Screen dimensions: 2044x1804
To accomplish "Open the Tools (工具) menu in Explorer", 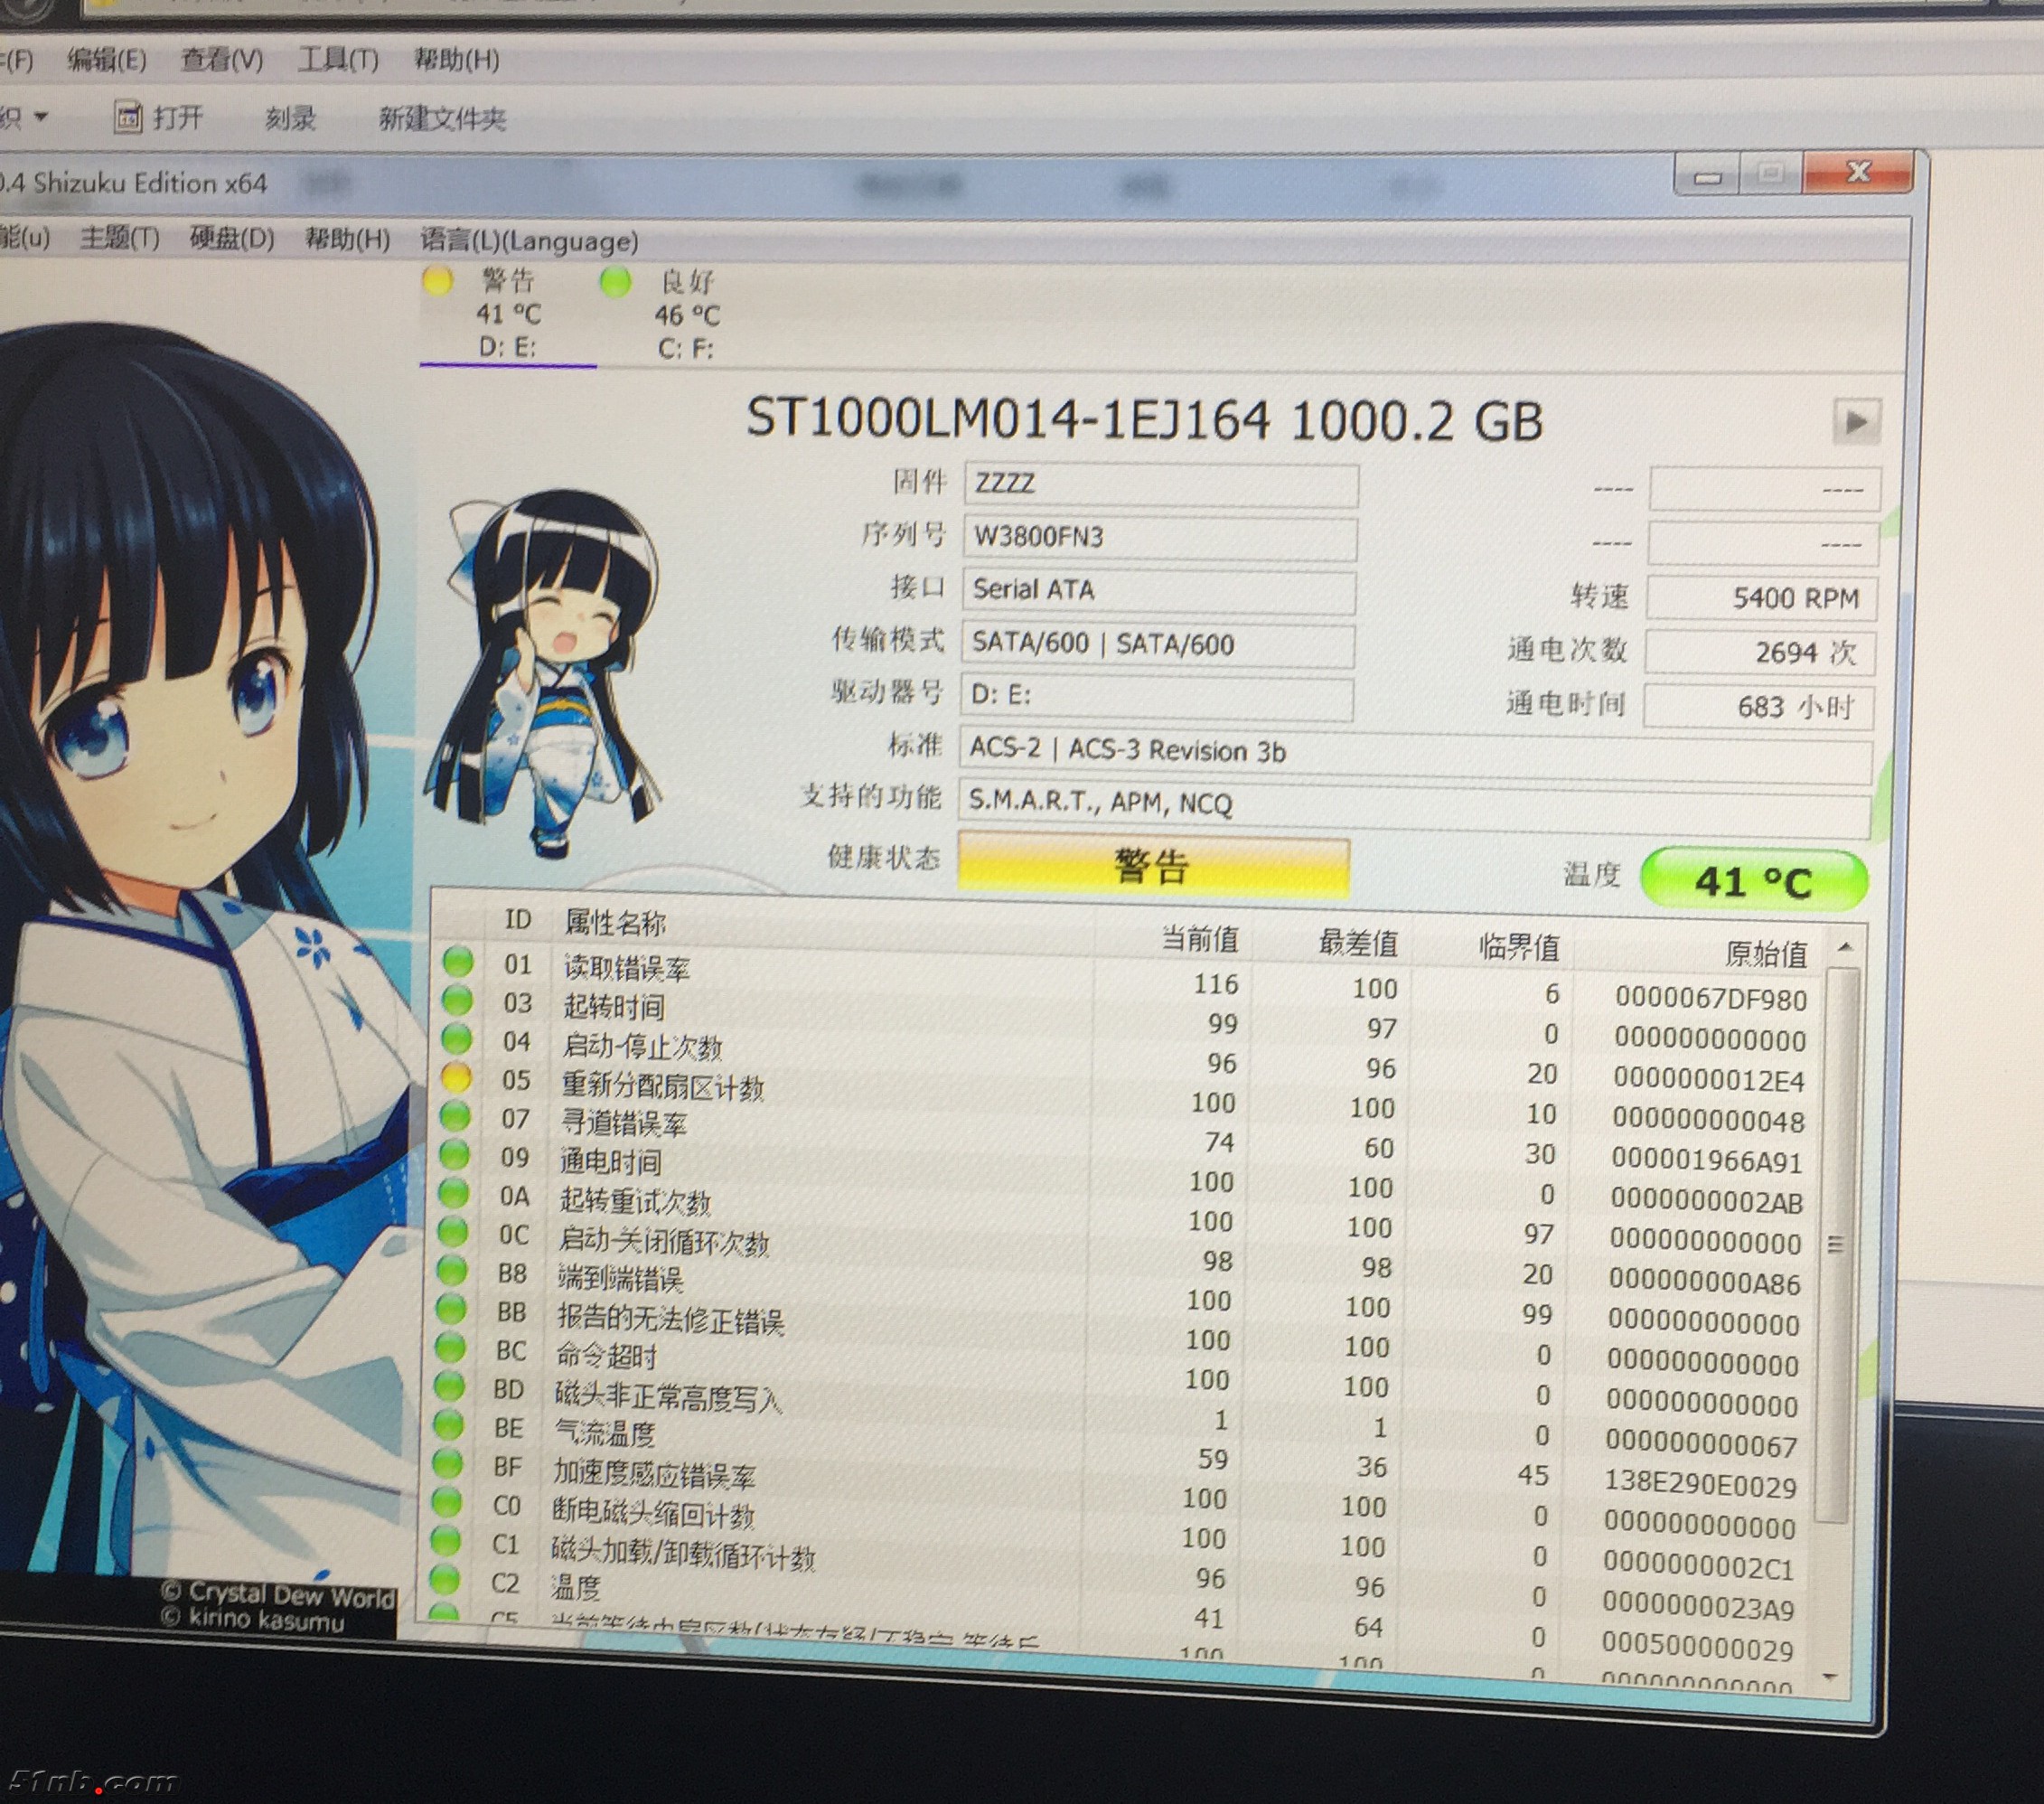I will [338, 60].
